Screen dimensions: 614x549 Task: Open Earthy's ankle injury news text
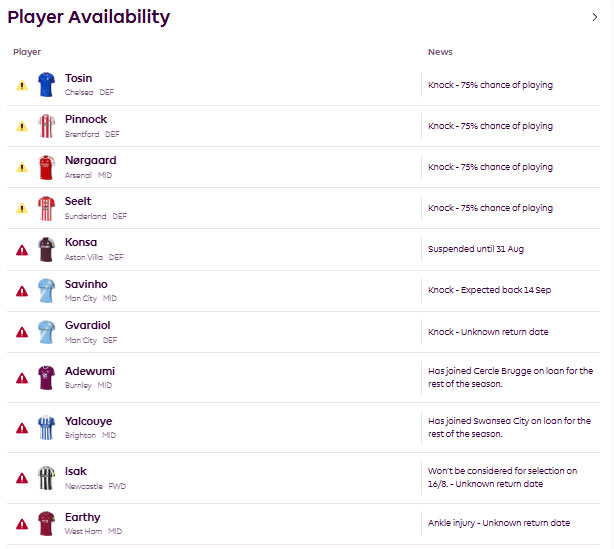pyautogui.click(x=499, y=523)
